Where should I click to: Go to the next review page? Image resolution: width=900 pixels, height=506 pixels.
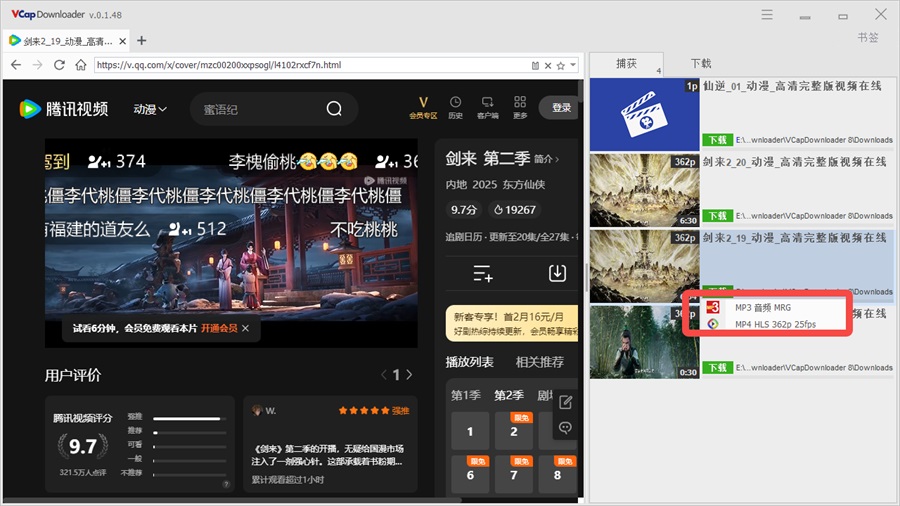click(x=409, y=375)
